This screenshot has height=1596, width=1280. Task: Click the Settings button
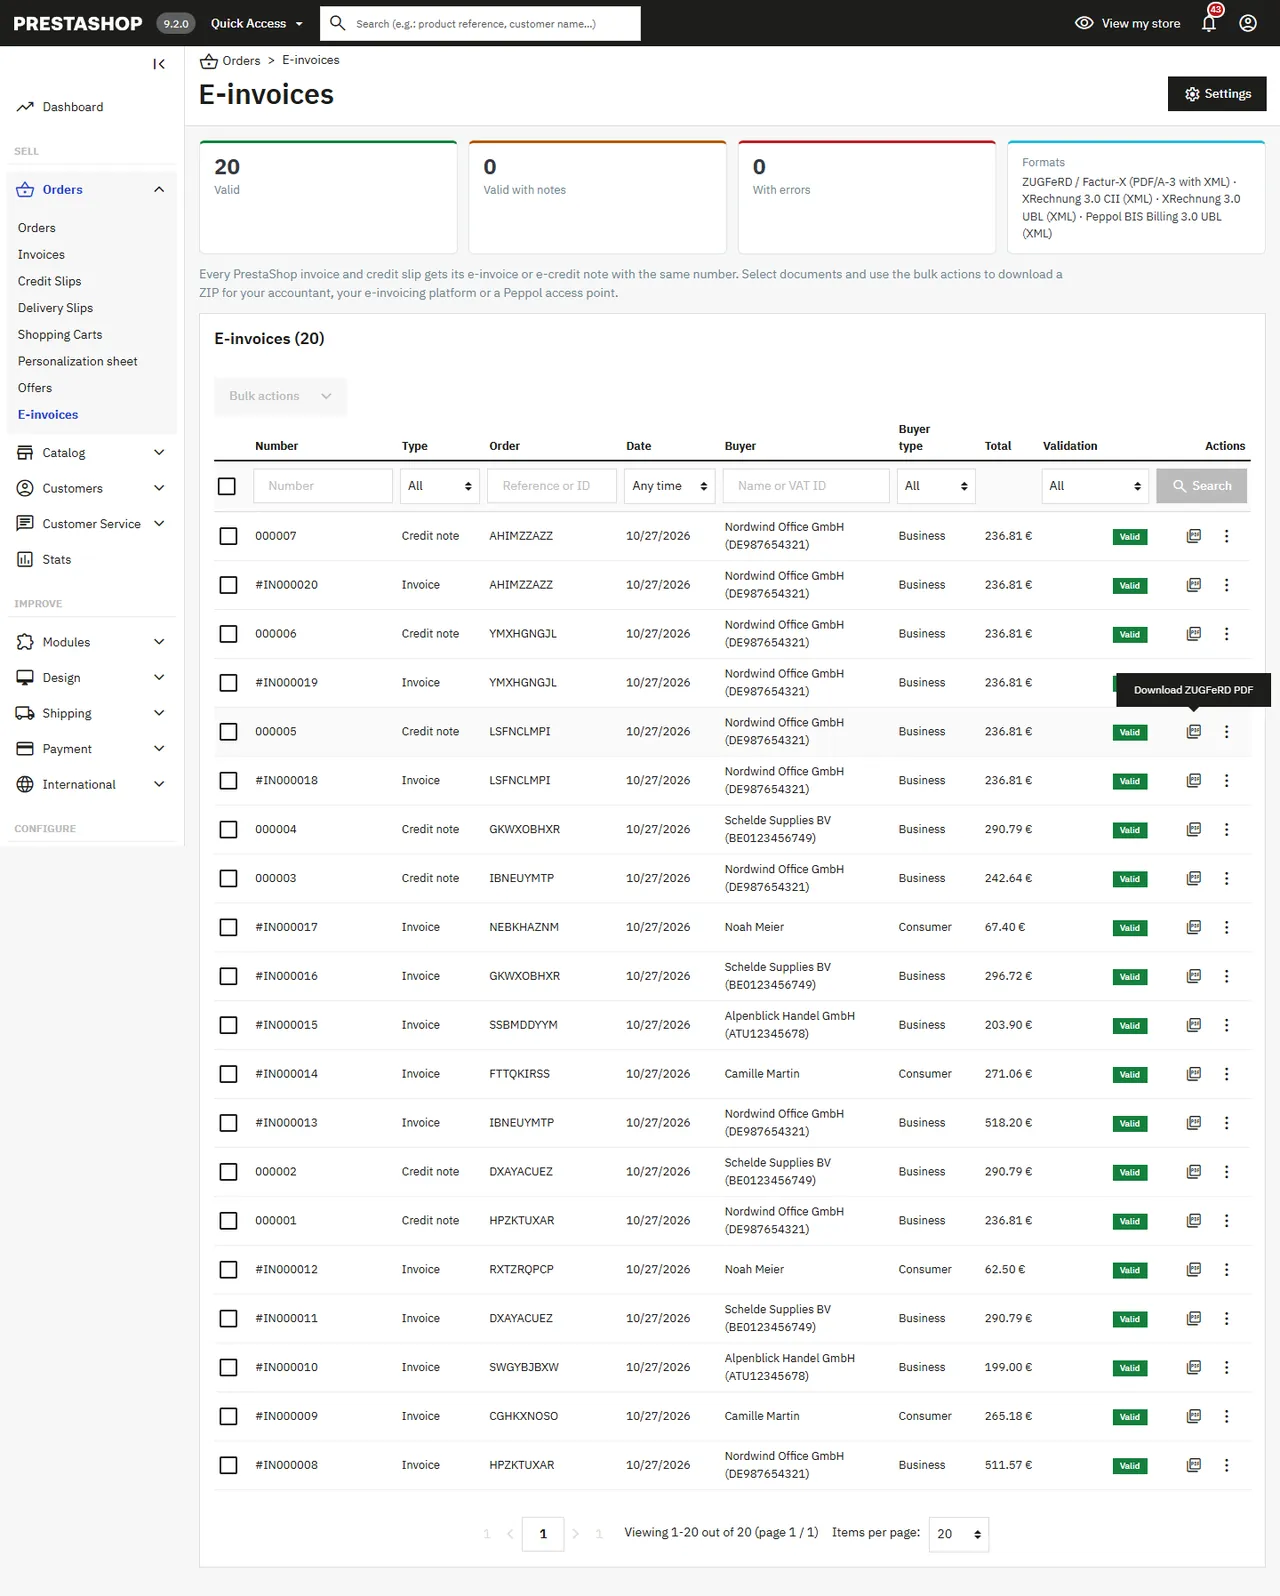pos(1217,94)
